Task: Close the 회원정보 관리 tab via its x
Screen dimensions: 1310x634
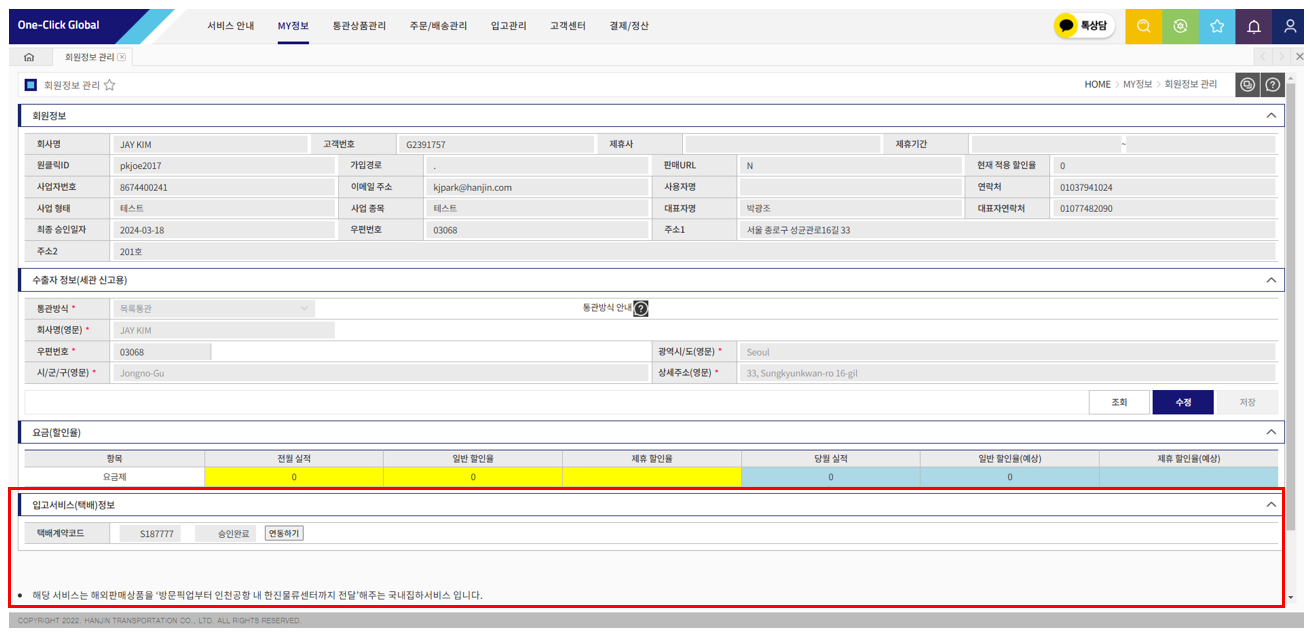Action: coord(122,57)
